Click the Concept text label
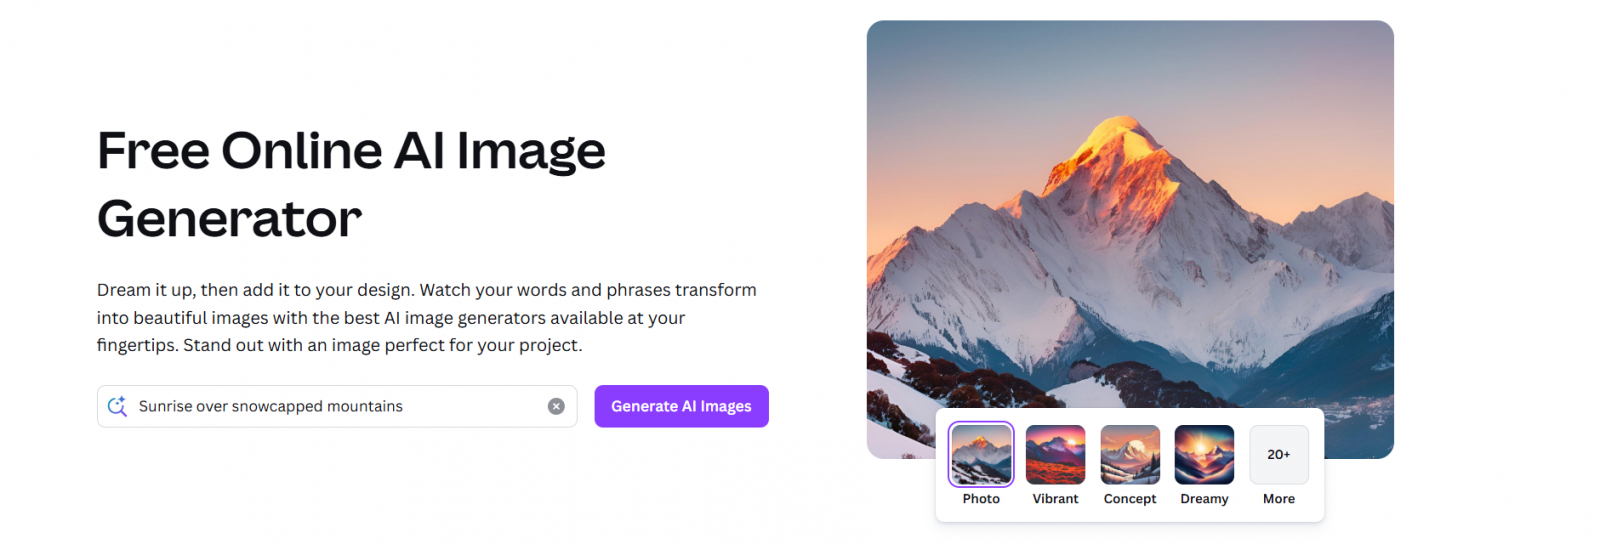Screen dimensions: 1600x544 click(1130, 499)
